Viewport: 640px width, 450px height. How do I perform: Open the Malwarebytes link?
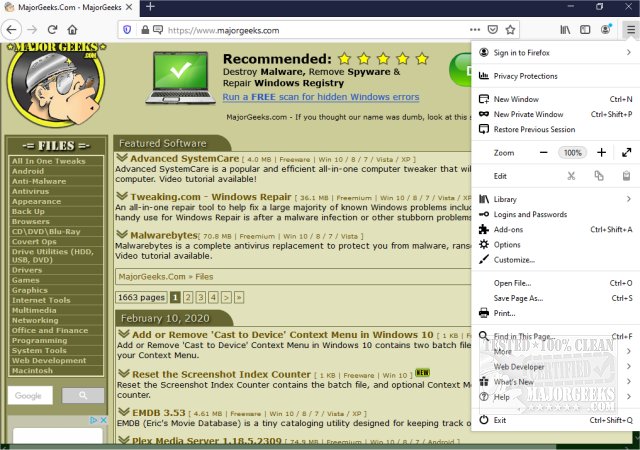164,235
